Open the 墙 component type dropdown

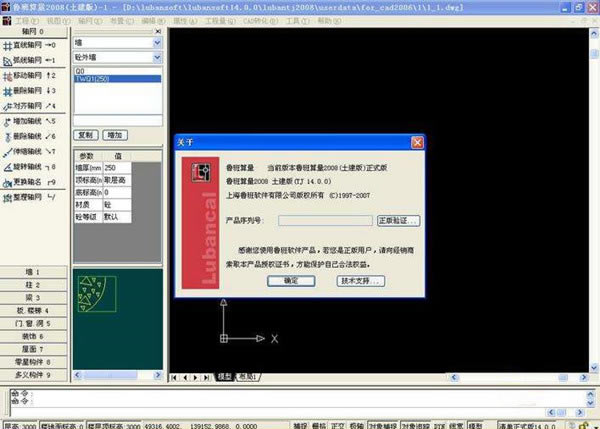pos(157,43)
